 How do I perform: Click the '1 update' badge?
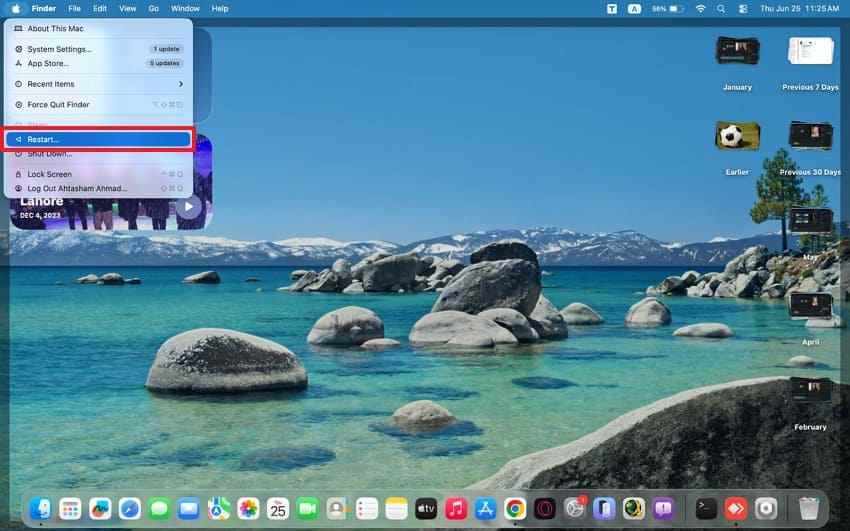pyautogui.click(x=166, y=49)
